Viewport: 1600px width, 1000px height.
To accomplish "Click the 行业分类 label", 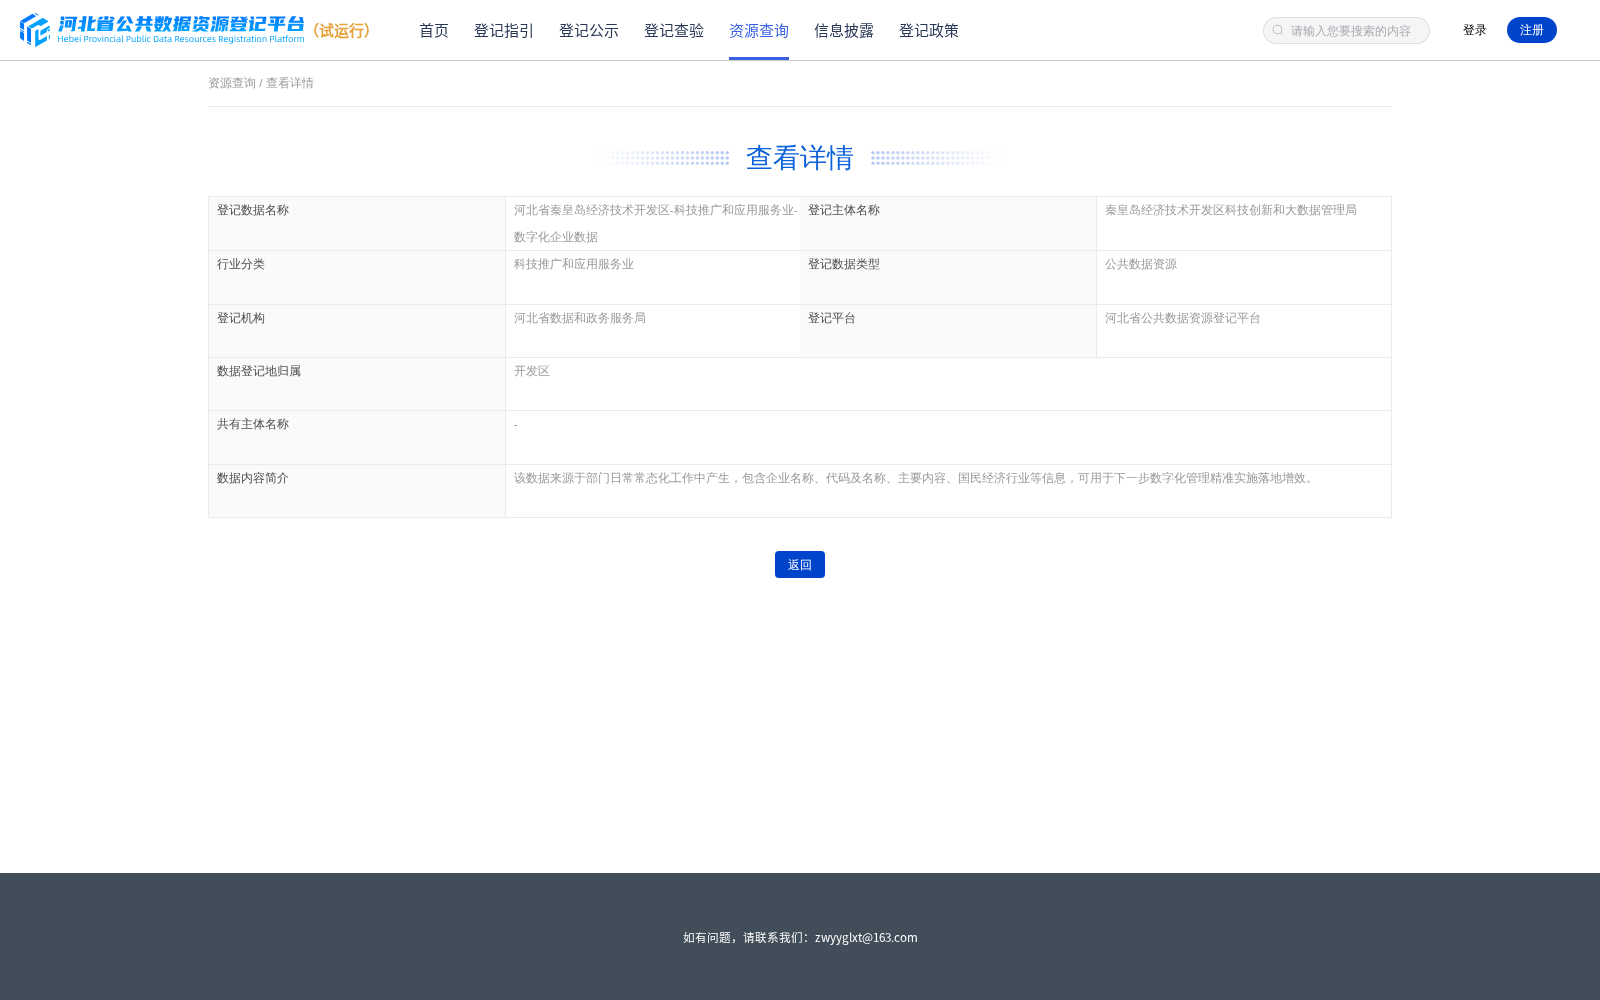I will pos(241,264).
